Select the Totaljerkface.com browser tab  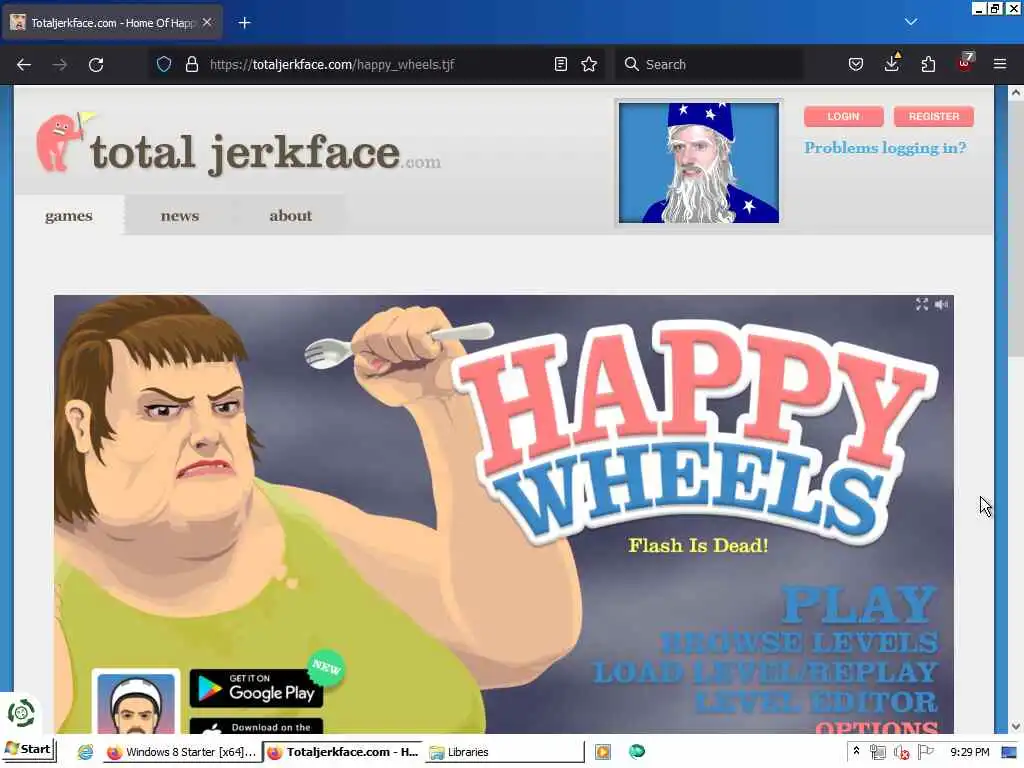point(112,23)
